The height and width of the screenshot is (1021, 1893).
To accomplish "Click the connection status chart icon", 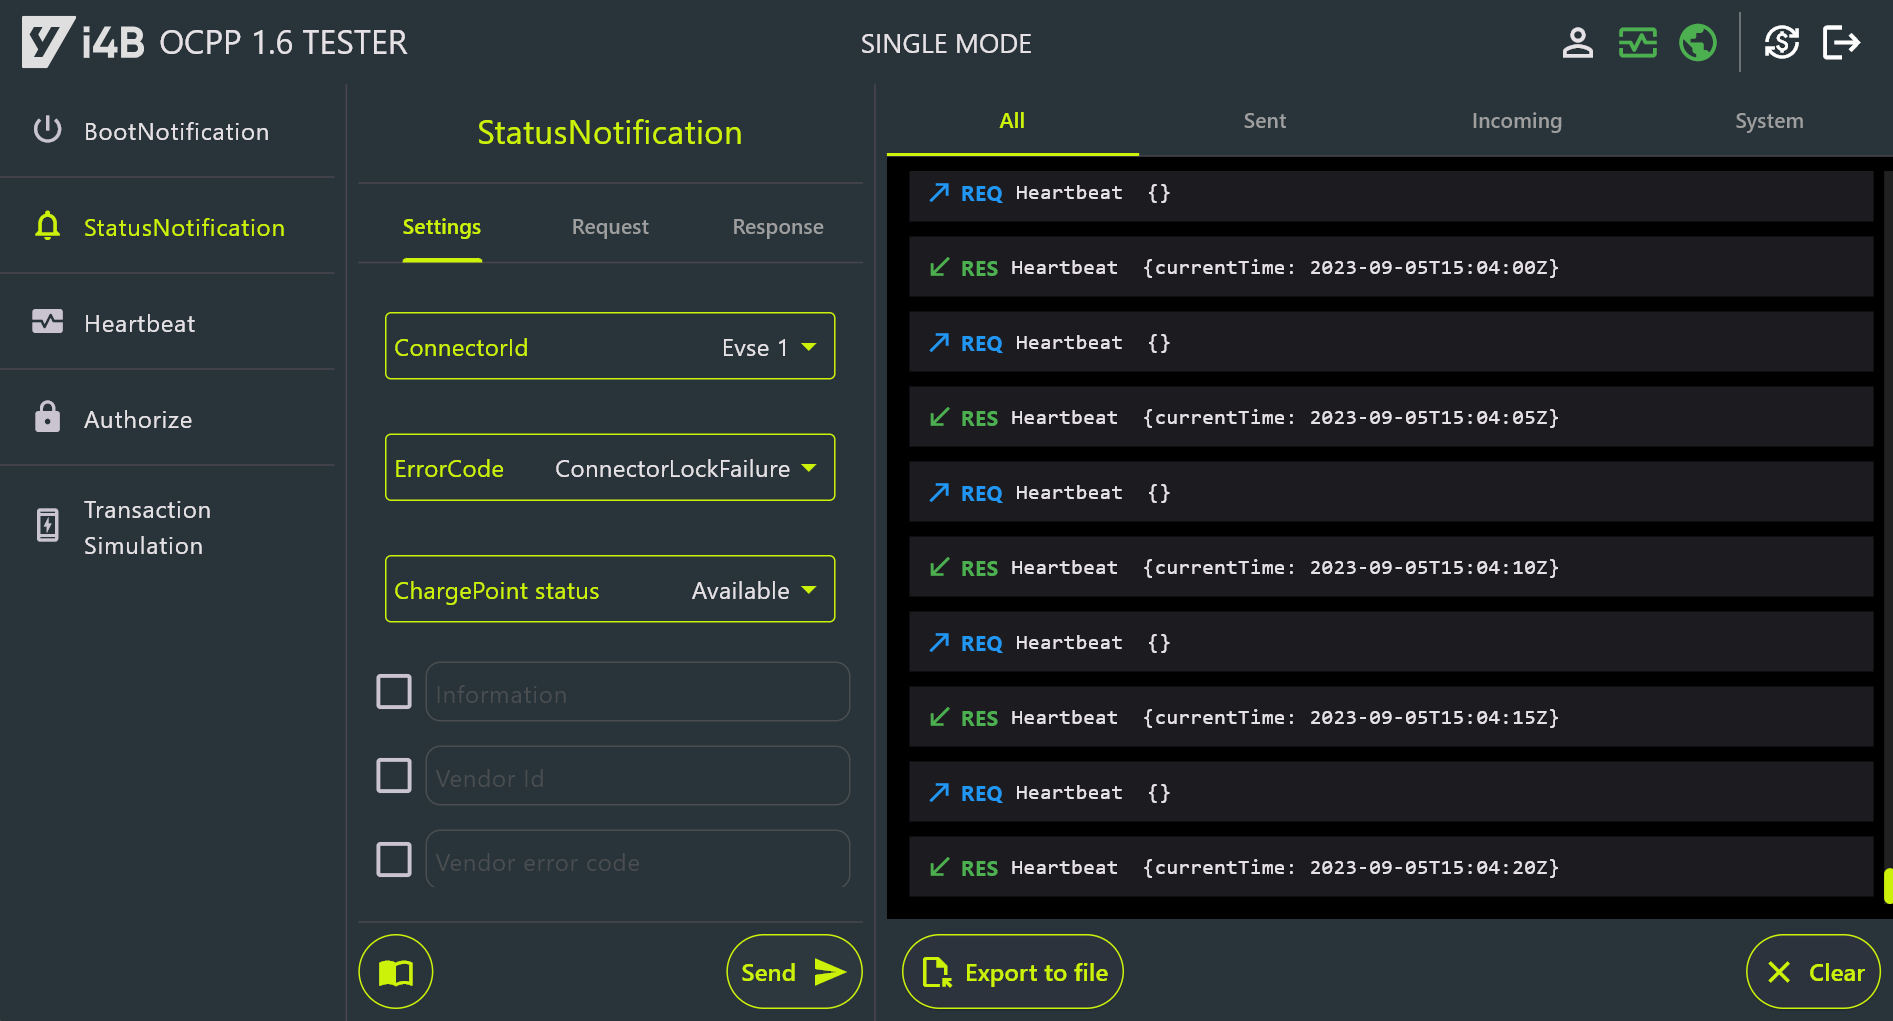I will tap(1637, 42).
